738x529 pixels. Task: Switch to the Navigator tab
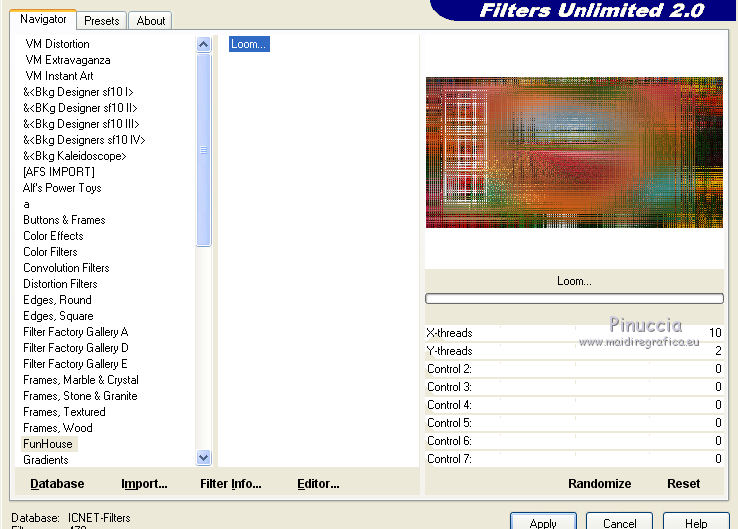[x=43, y=19]
